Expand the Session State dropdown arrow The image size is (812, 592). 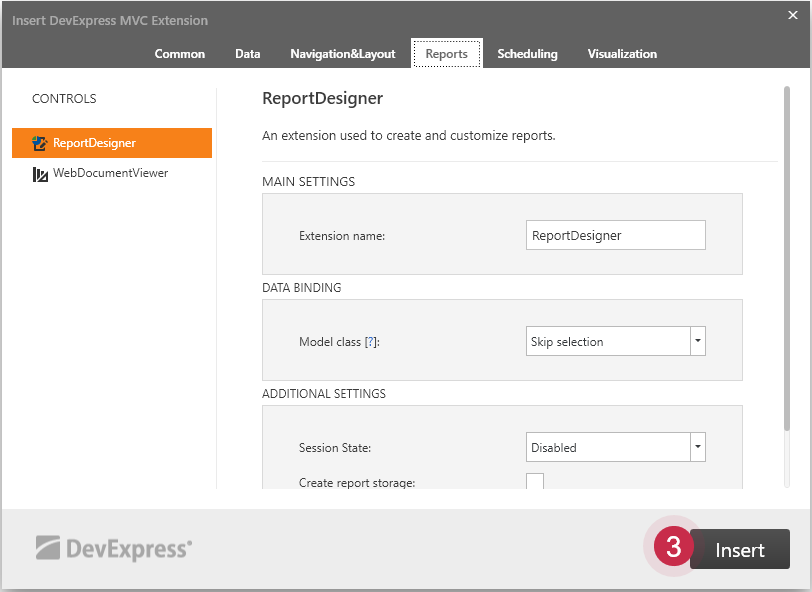tap(698, 447)
